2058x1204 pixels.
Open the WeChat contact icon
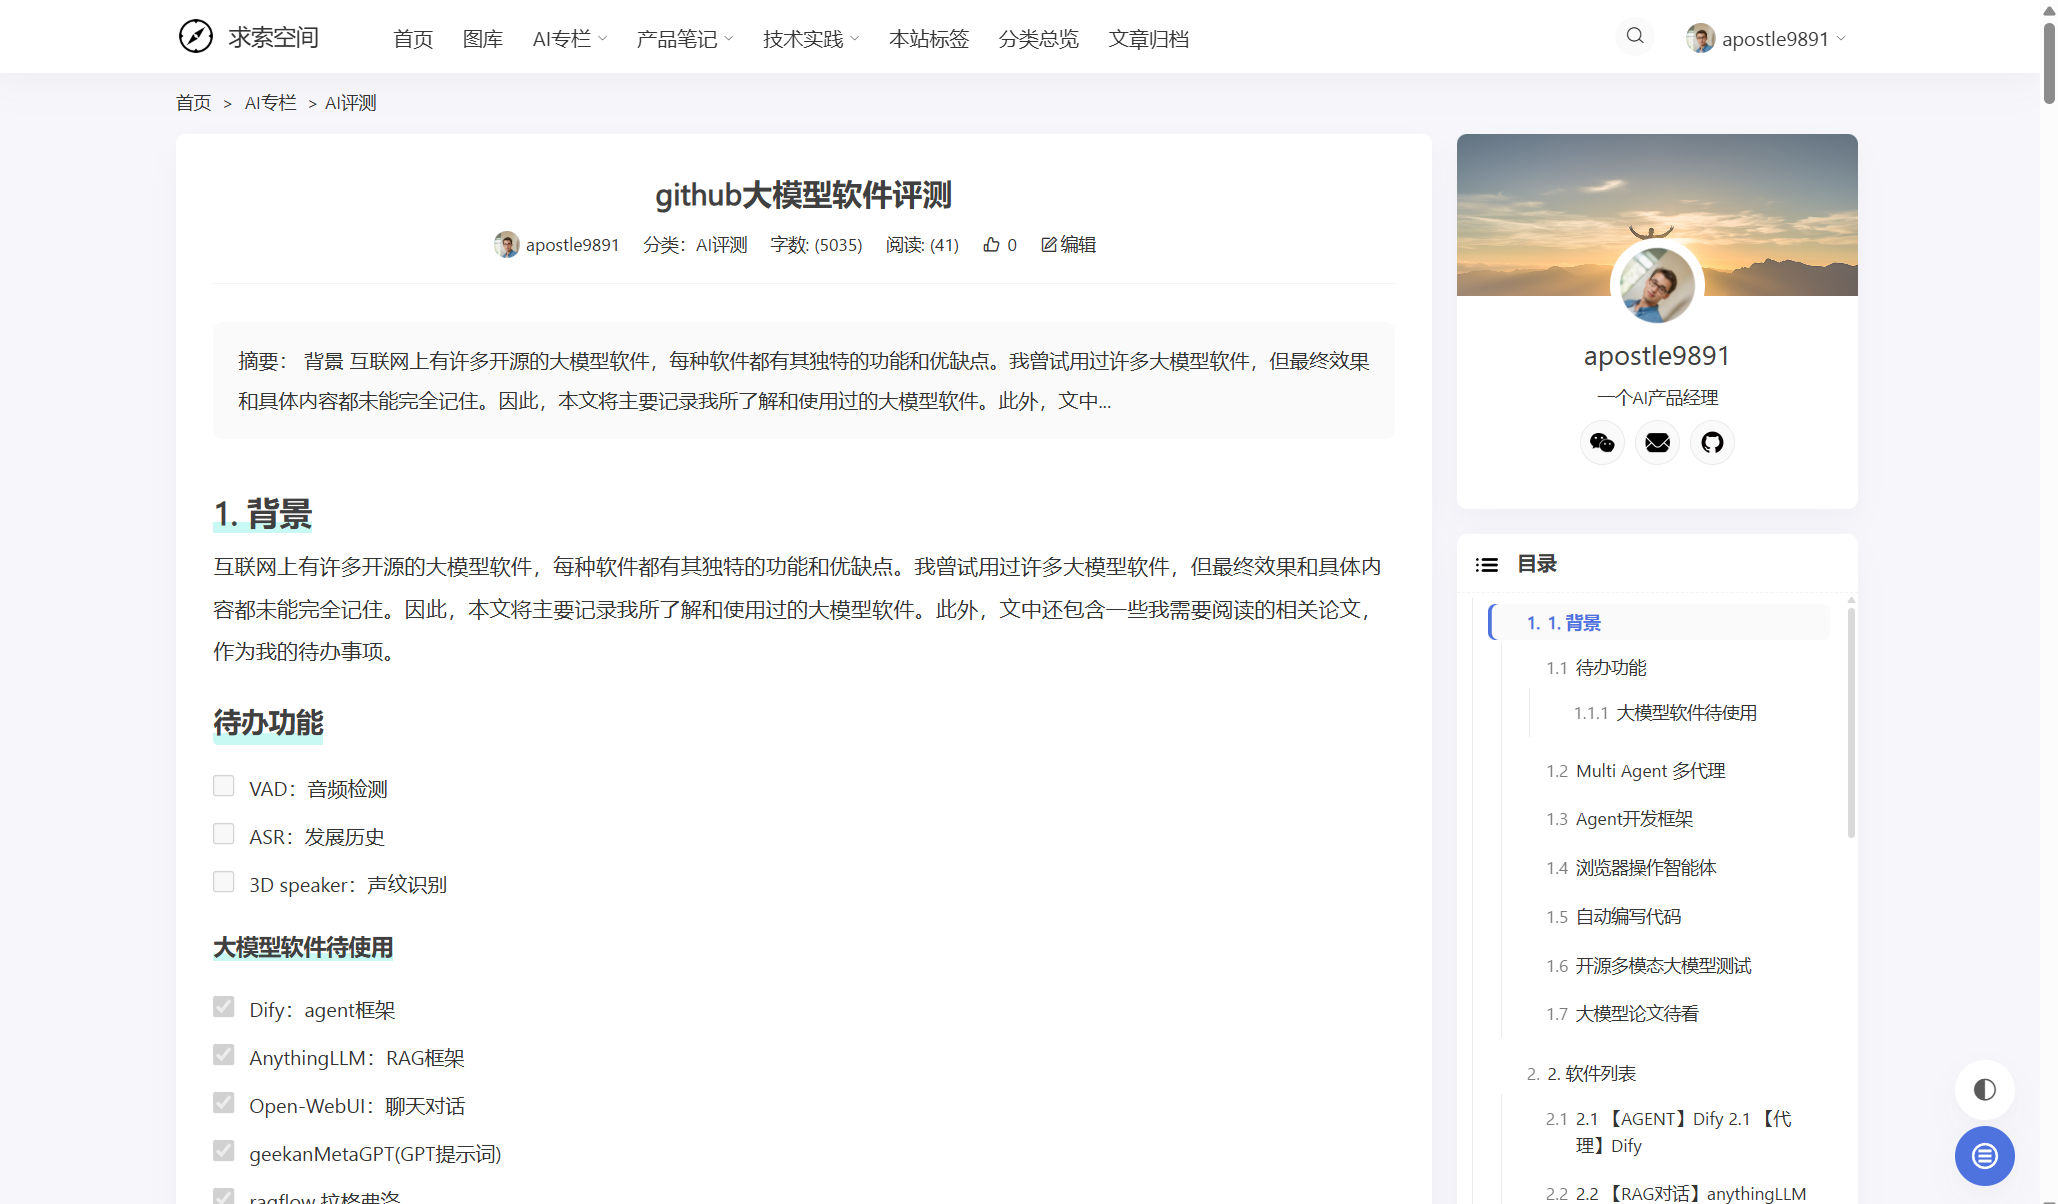point(1602,443)
